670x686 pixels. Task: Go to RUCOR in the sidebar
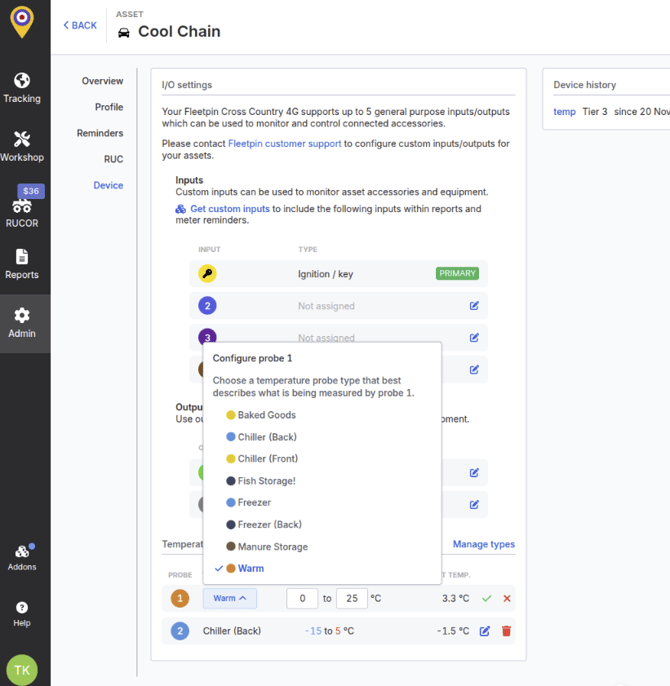pos(22,211)
